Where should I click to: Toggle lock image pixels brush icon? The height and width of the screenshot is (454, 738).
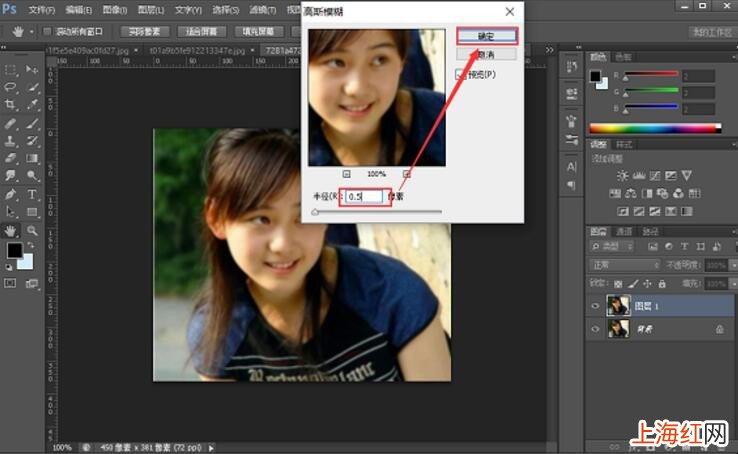click(633, 284)
